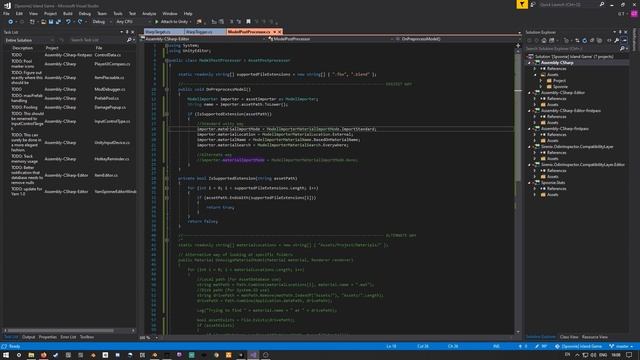
Task: Select the Solution 'Island Game' root node
Action: coord(573,57)
